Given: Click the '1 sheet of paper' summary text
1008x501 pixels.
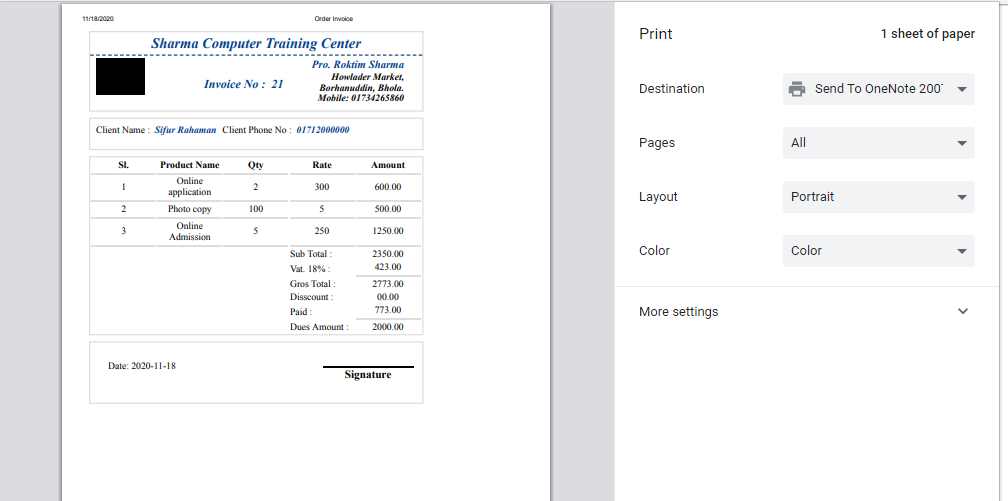Looking at the screenshot, I should click(927, 34).
